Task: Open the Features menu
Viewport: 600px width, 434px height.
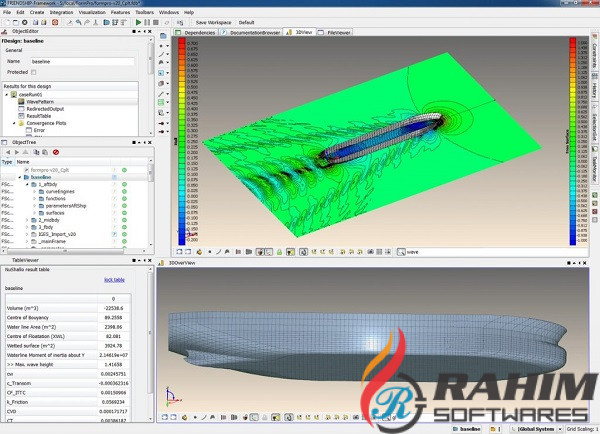Action: coord(121,12)
